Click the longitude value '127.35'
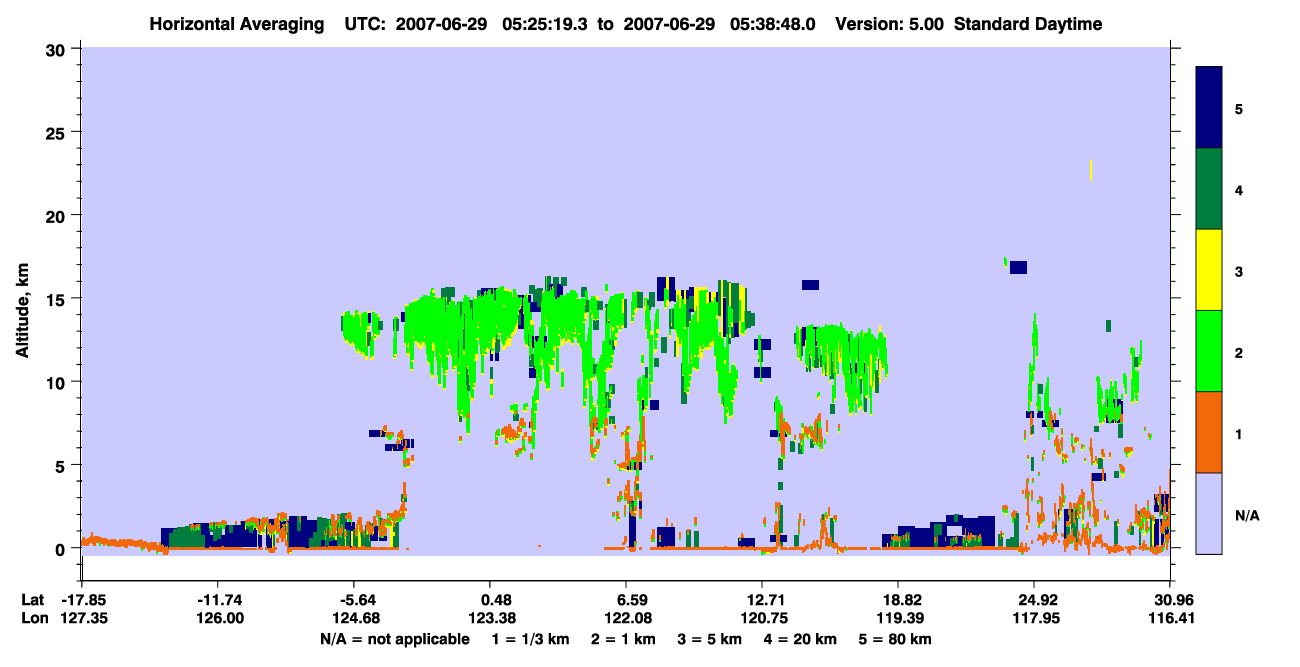 [85, 619]
